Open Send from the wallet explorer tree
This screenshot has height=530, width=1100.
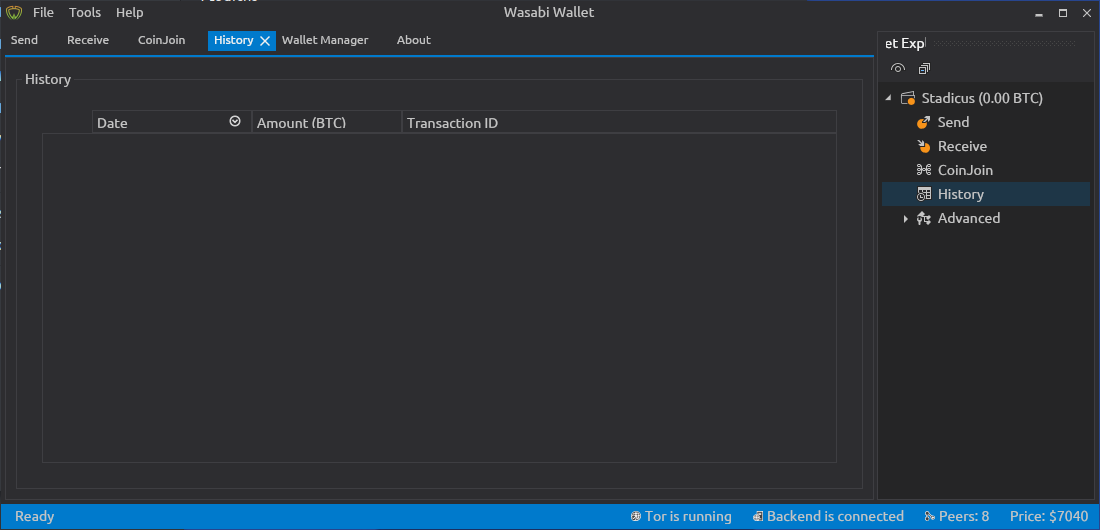click(x=953, y=122)
